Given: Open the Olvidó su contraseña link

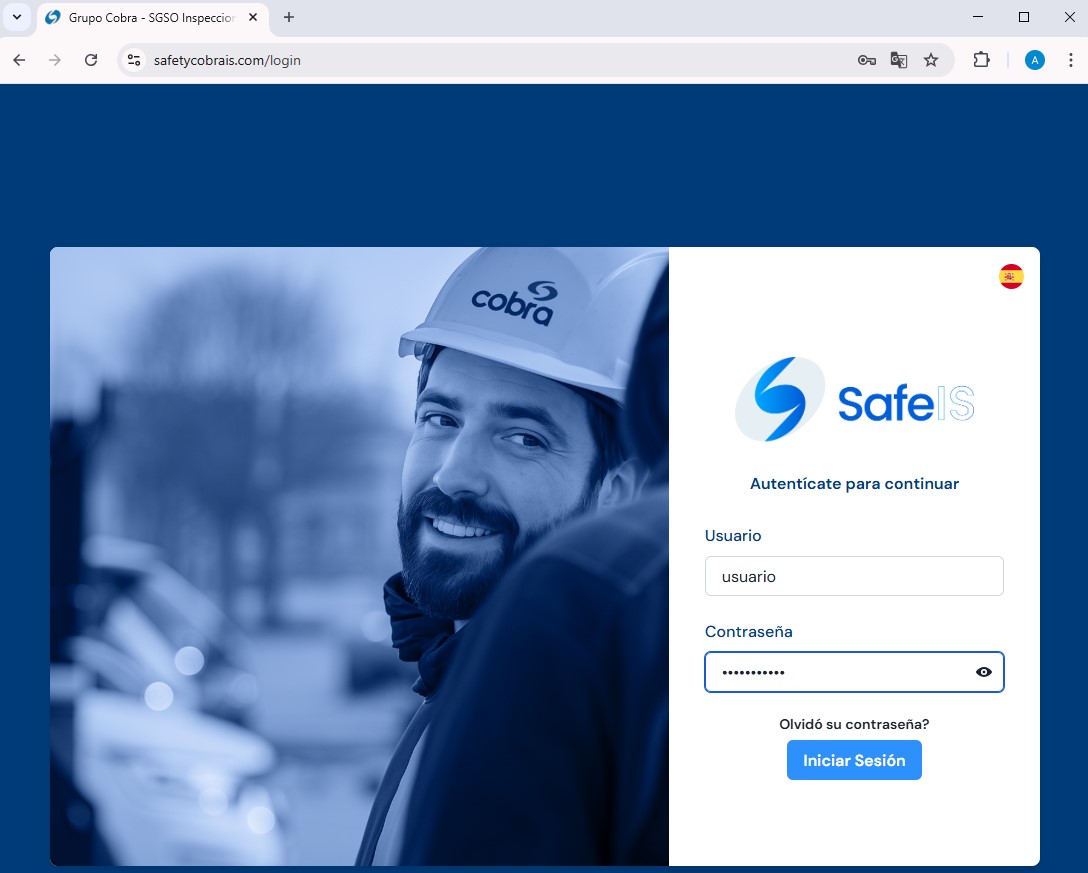Looking at the screenshot, I should pyautogui.click(x=853, y=724).
